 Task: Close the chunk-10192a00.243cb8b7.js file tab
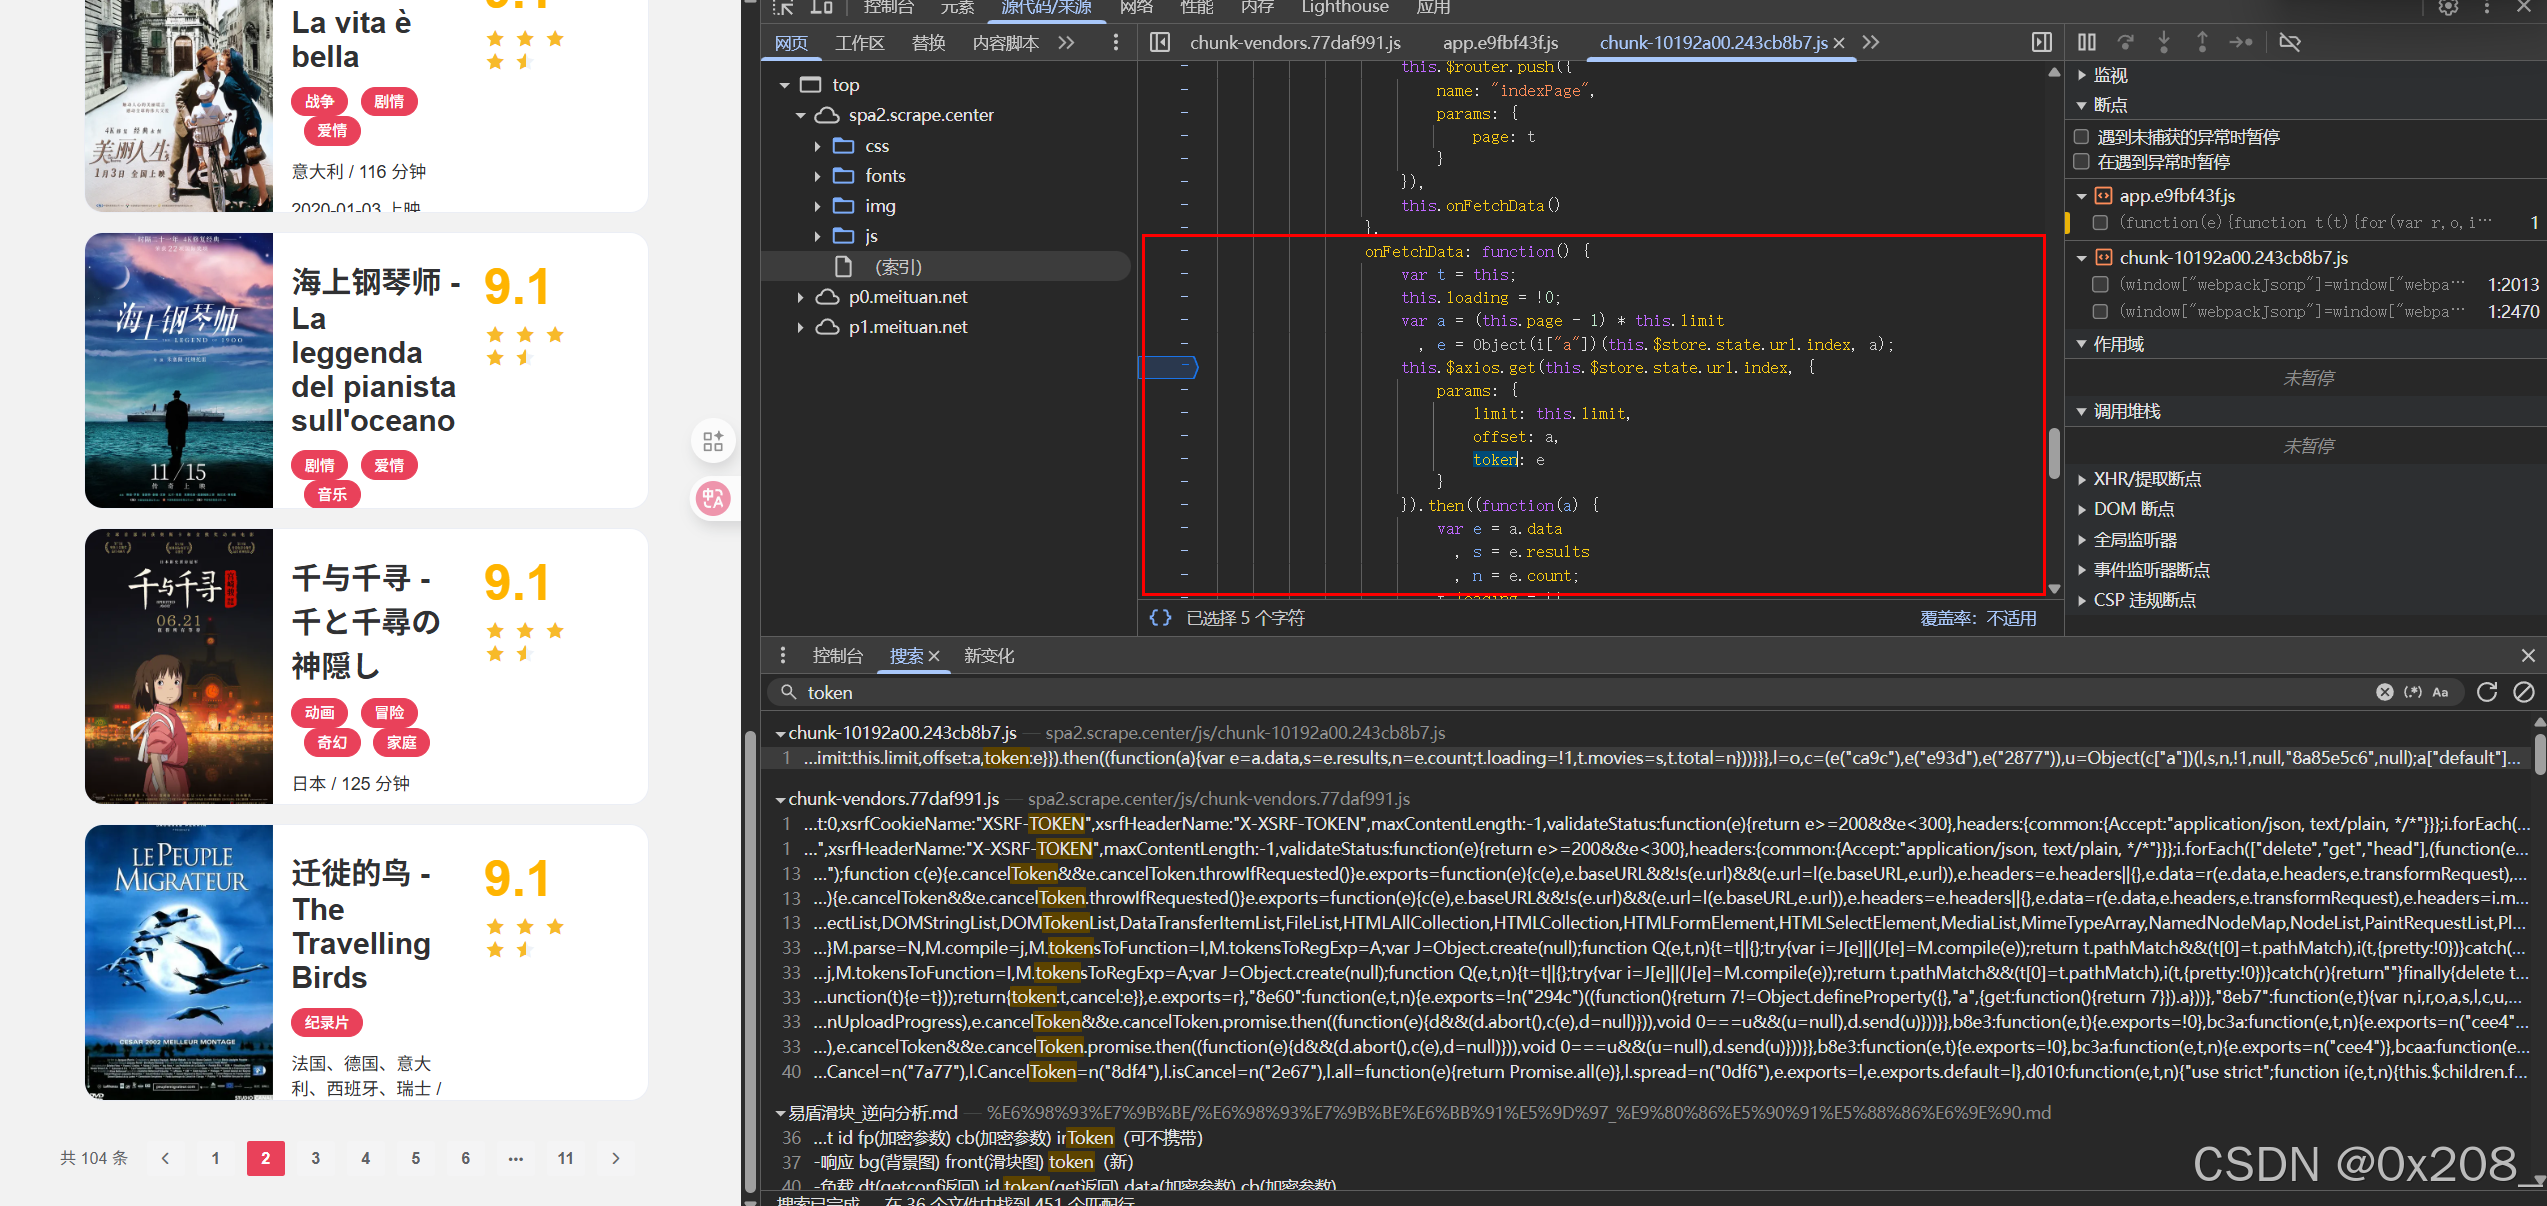click(x=1839, y=43)
